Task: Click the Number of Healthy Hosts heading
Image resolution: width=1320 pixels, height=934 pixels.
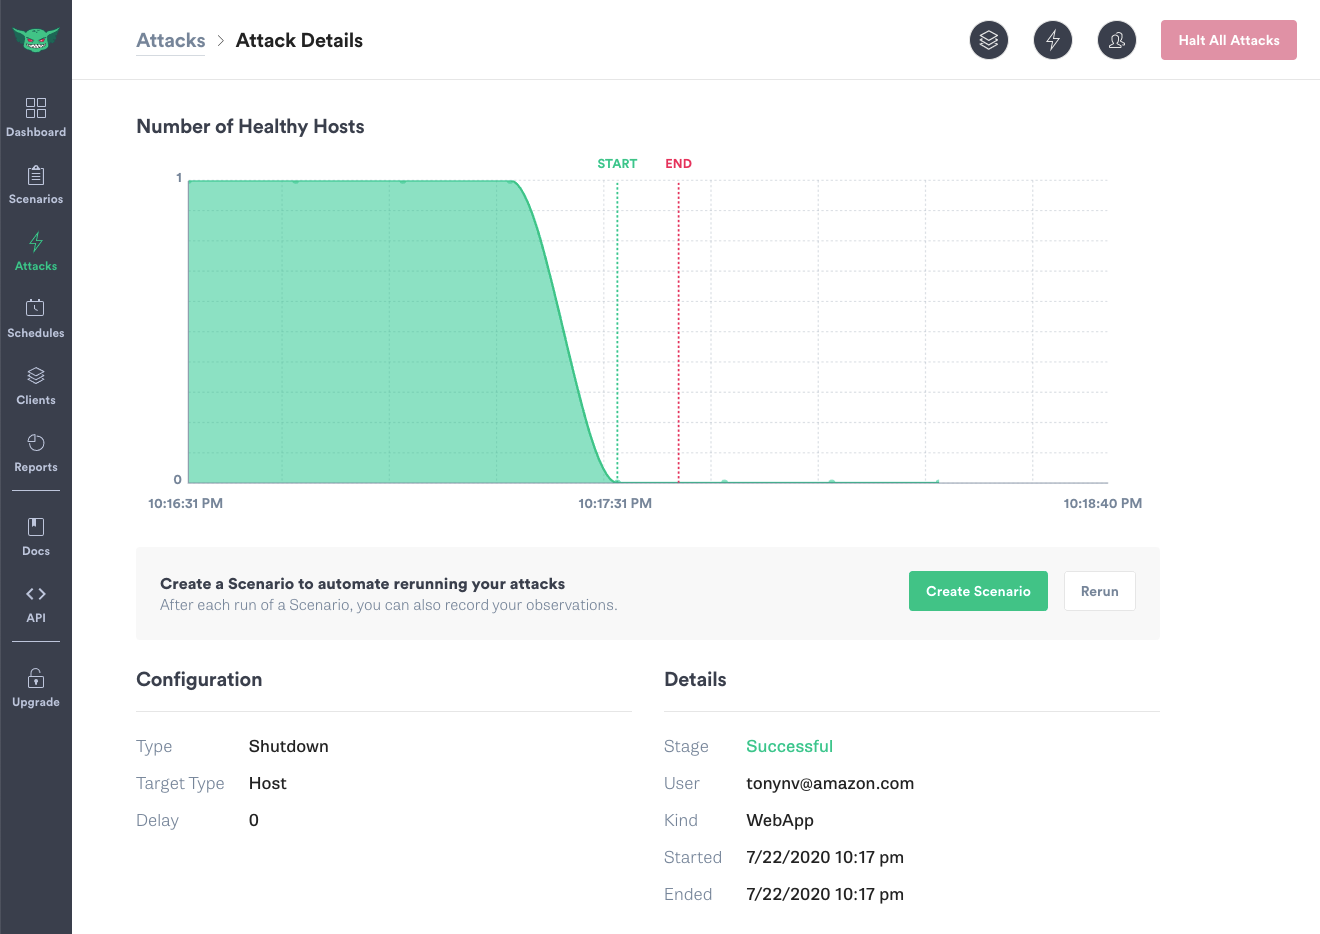Action: [x=250, y=126]
